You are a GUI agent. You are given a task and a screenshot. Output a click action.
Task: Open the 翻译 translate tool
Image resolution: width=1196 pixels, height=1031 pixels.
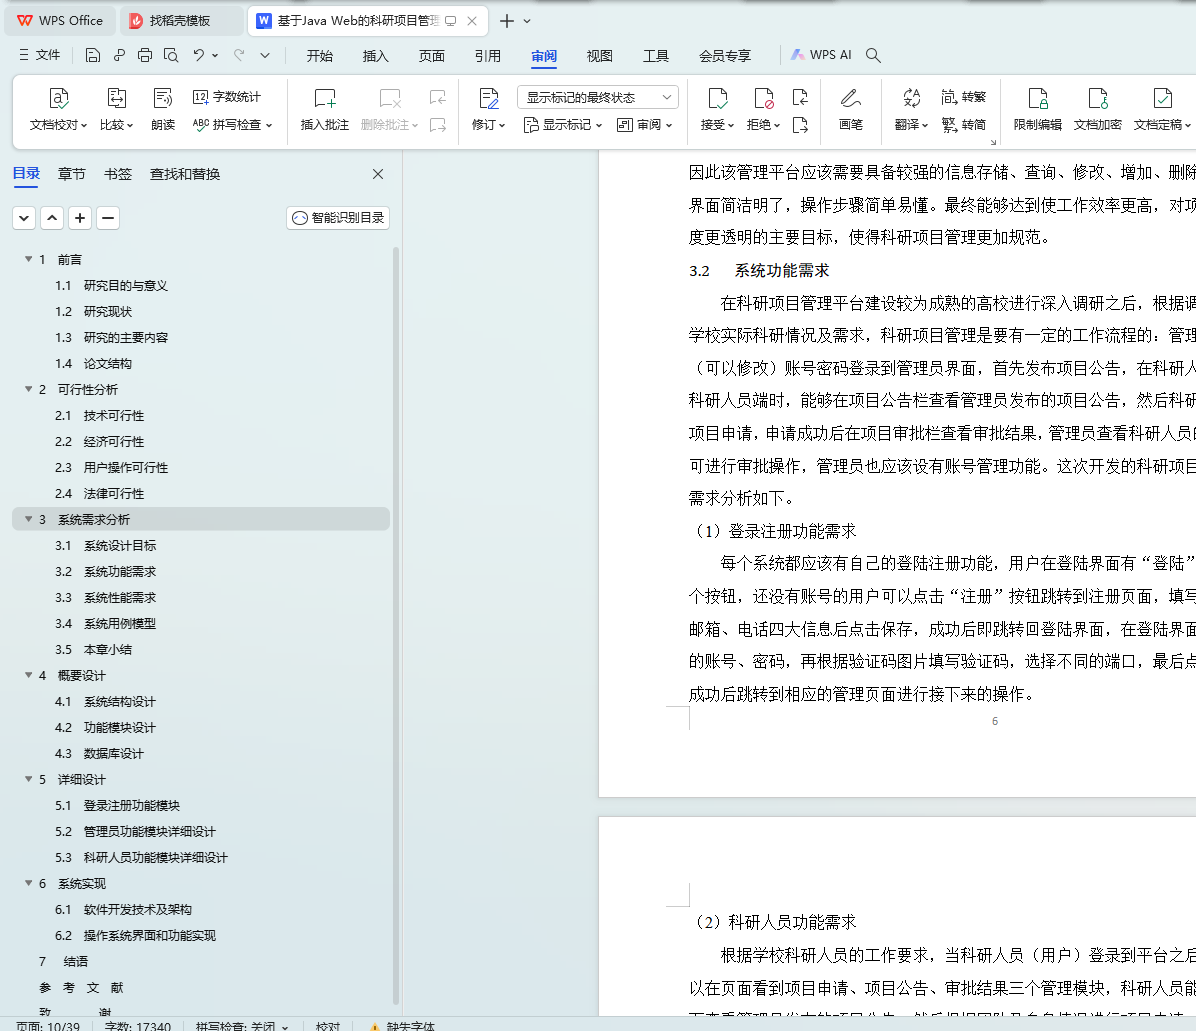click(911, 109)
